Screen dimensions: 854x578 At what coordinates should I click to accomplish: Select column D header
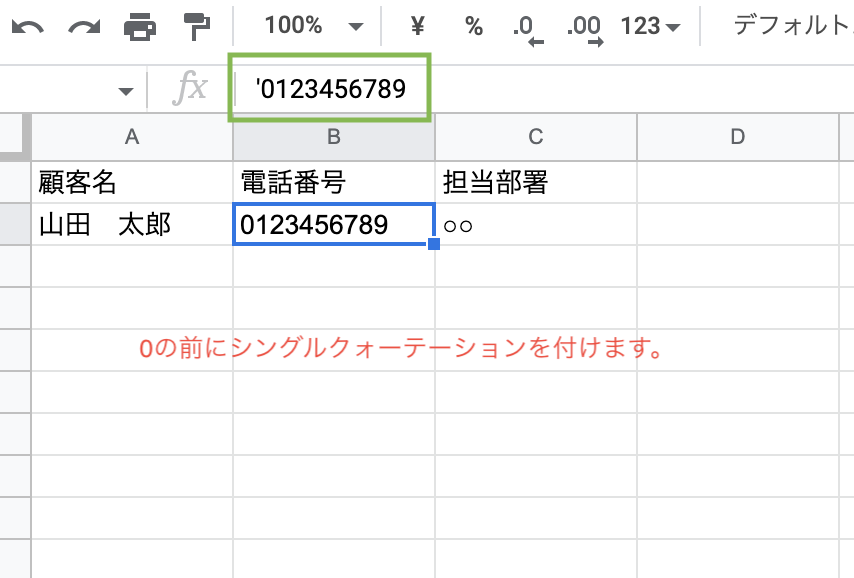738,137
